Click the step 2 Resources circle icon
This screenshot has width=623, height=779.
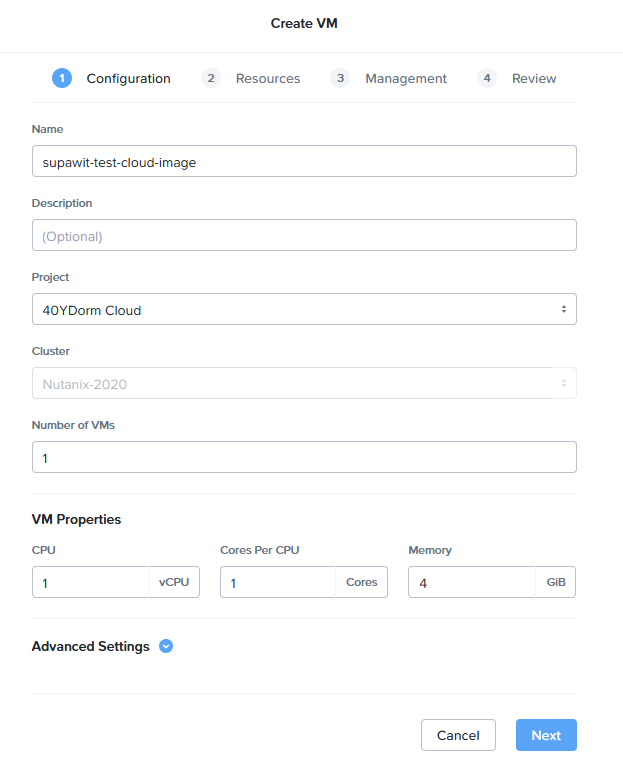[x=211, y=78]
